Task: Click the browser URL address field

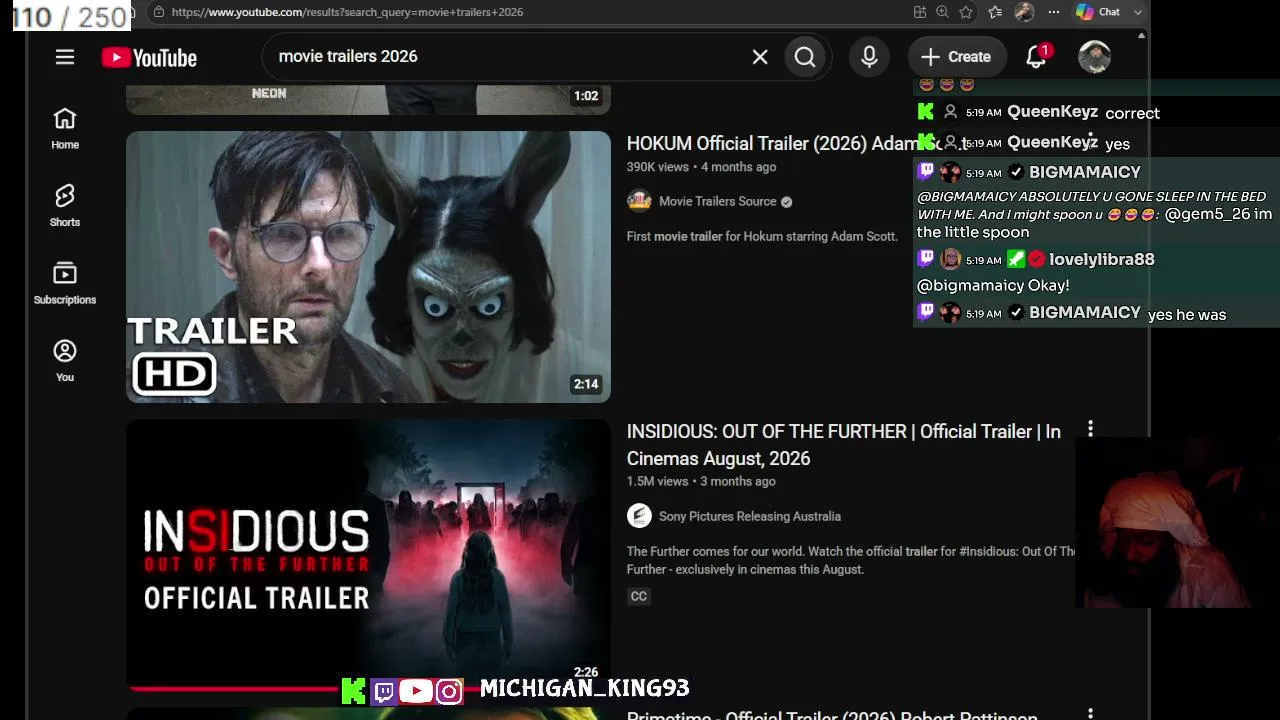Action: (347, 12)
